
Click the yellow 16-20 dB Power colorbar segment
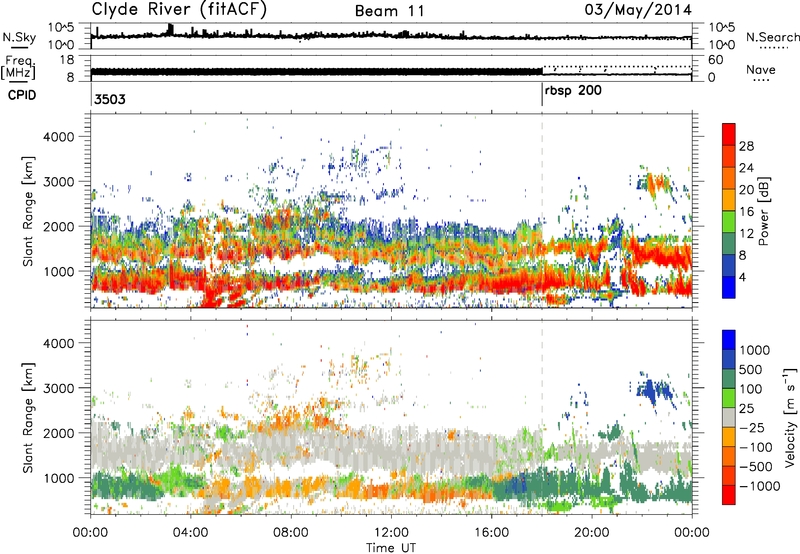coord(729,199)
